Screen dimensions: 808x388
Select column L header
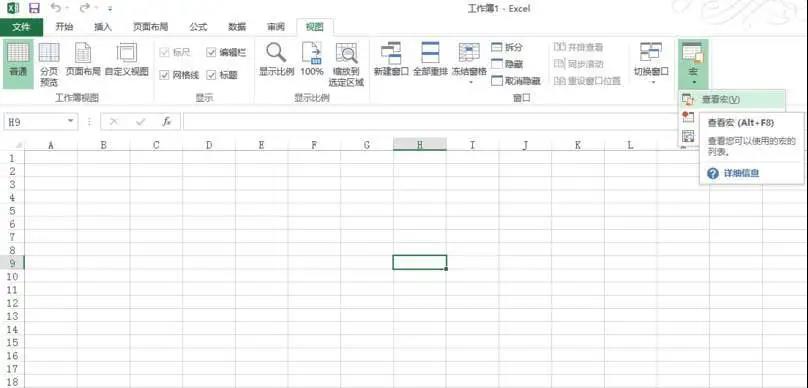click(x=630, y=145)
